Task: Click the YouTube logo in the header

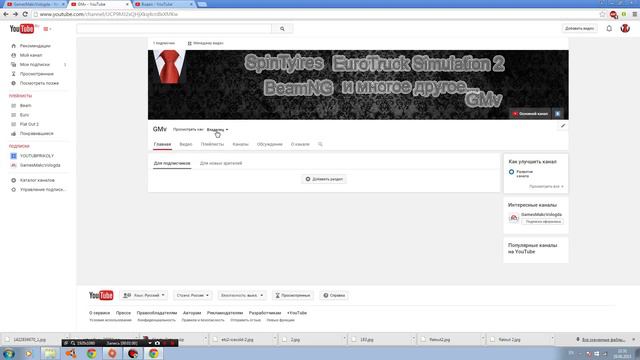Action: 22,29
